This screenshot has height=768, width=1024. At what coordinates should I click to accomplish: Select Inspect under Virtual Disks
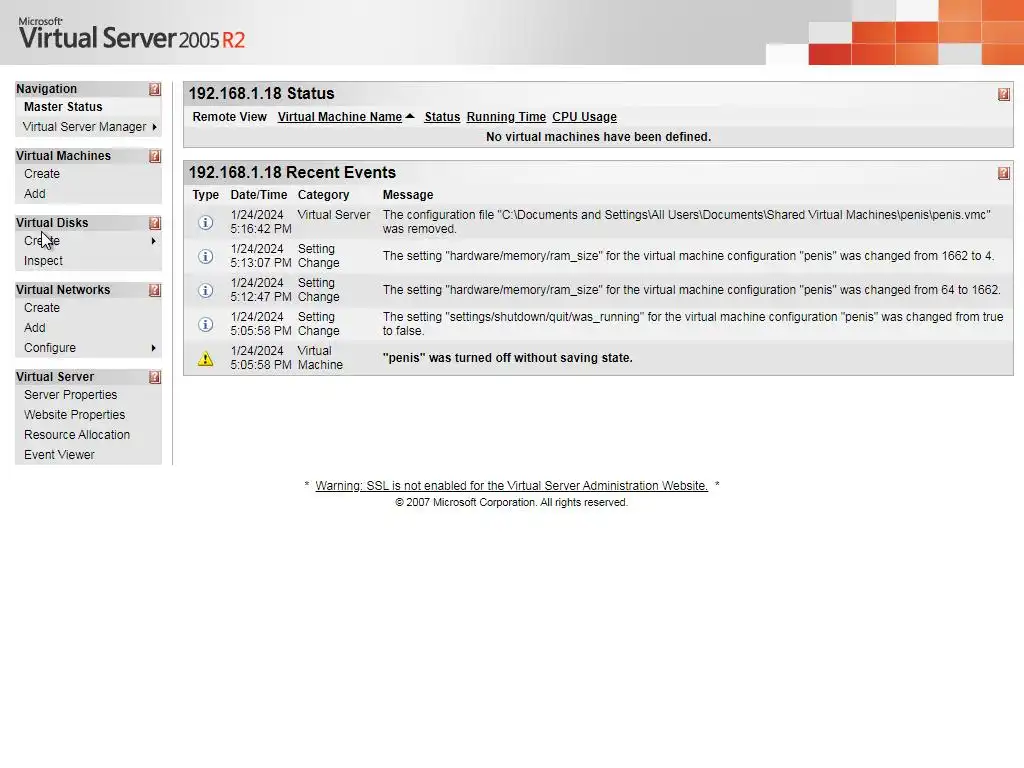click(43, 261)
